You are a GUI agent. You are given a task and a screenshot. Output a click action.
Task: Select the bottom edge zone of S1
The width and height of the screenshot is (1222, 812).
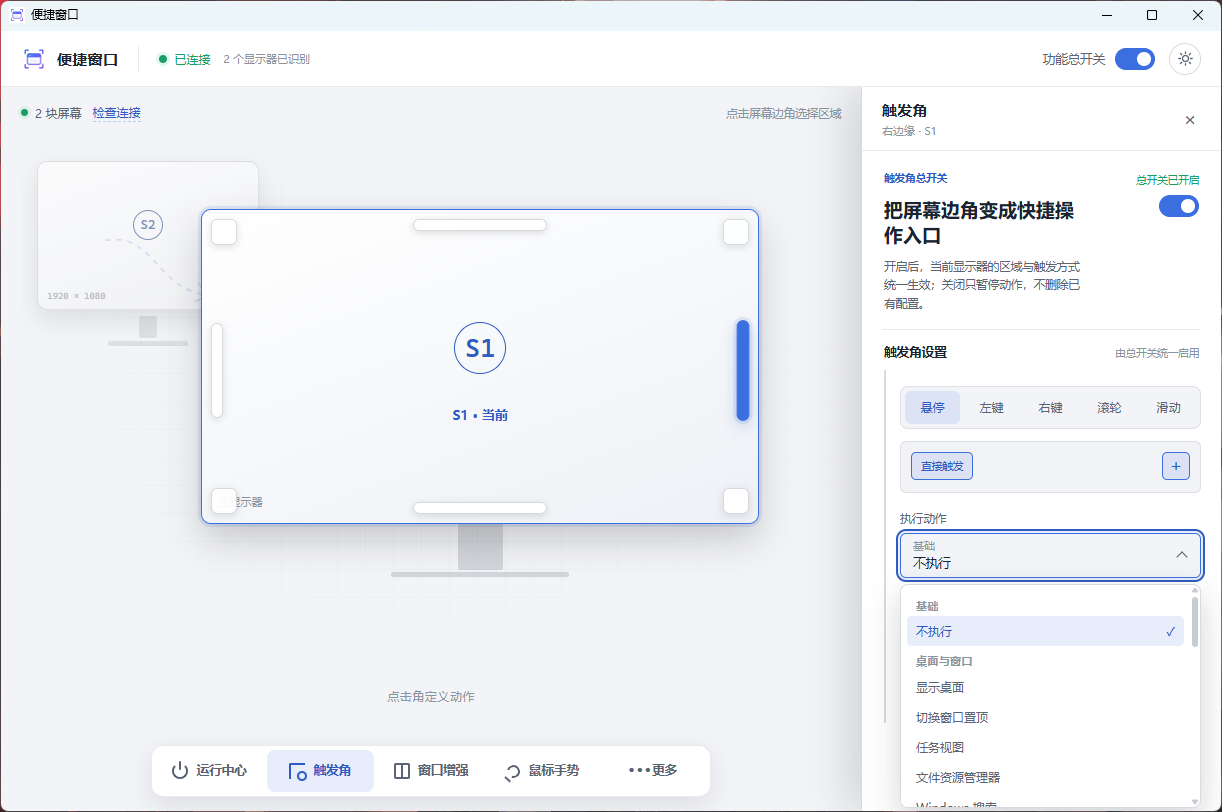(480, 508)
